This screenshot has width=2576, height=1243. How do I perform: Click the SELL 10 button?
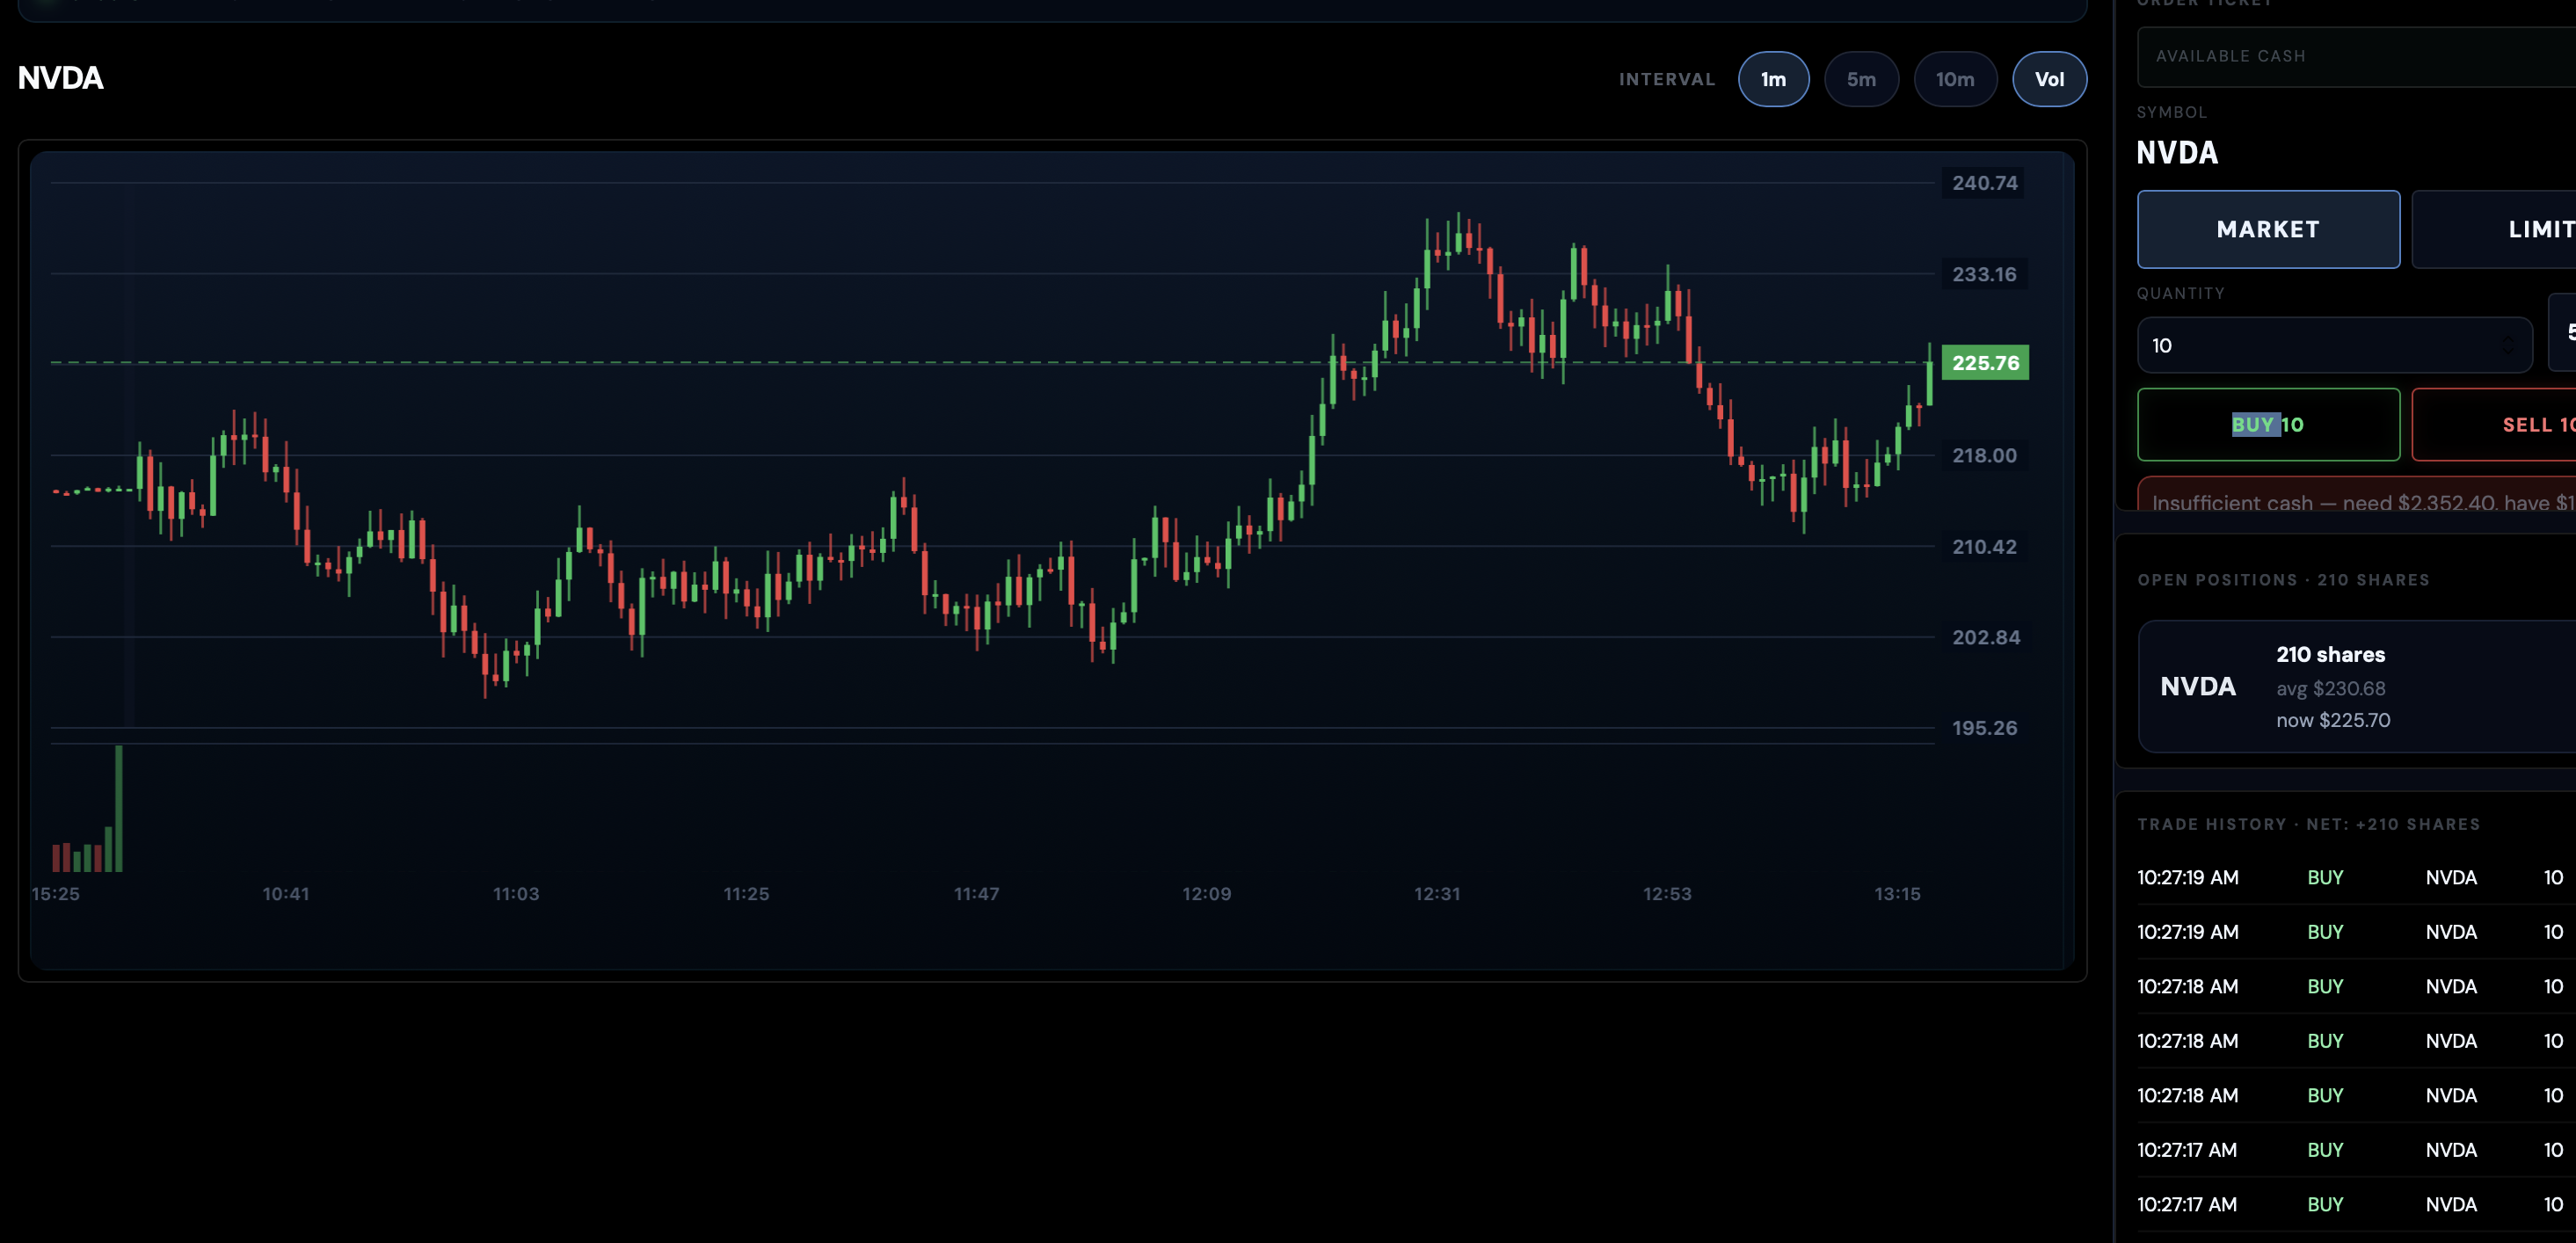(x=2495, y=424)
